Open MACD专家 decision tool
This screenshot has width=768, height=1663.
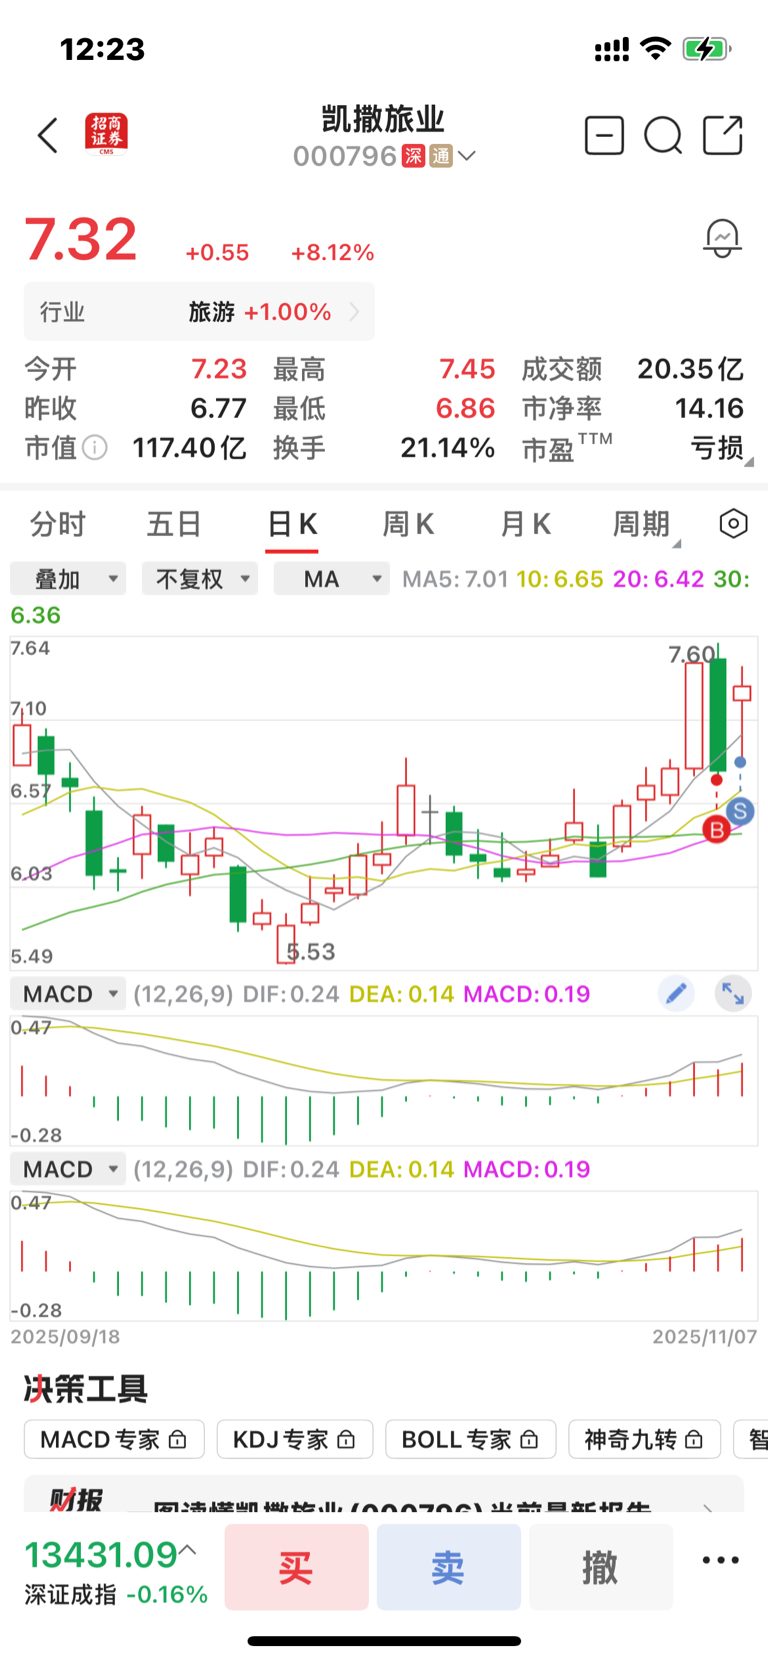click(114, 1439)
